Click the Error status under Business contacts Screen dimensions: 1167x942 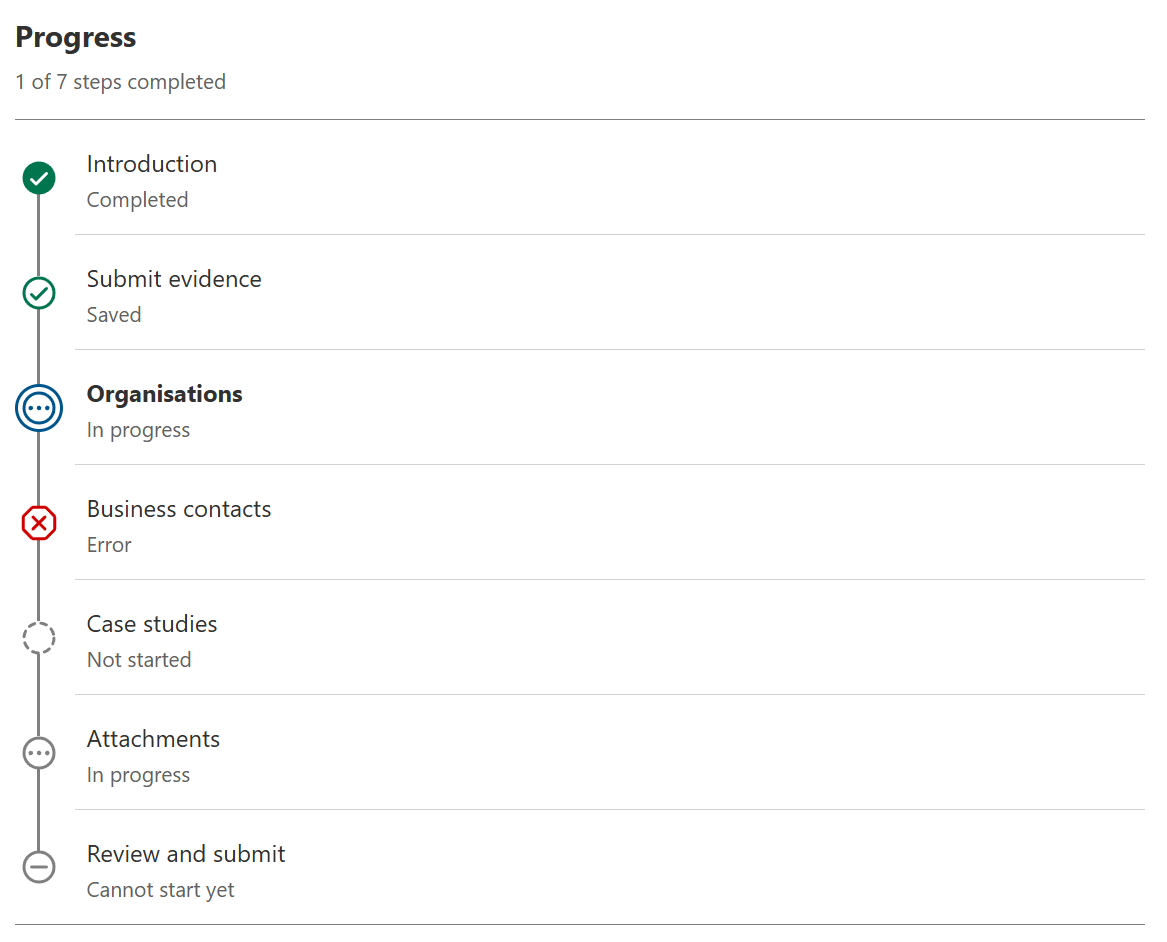(109, 545)
